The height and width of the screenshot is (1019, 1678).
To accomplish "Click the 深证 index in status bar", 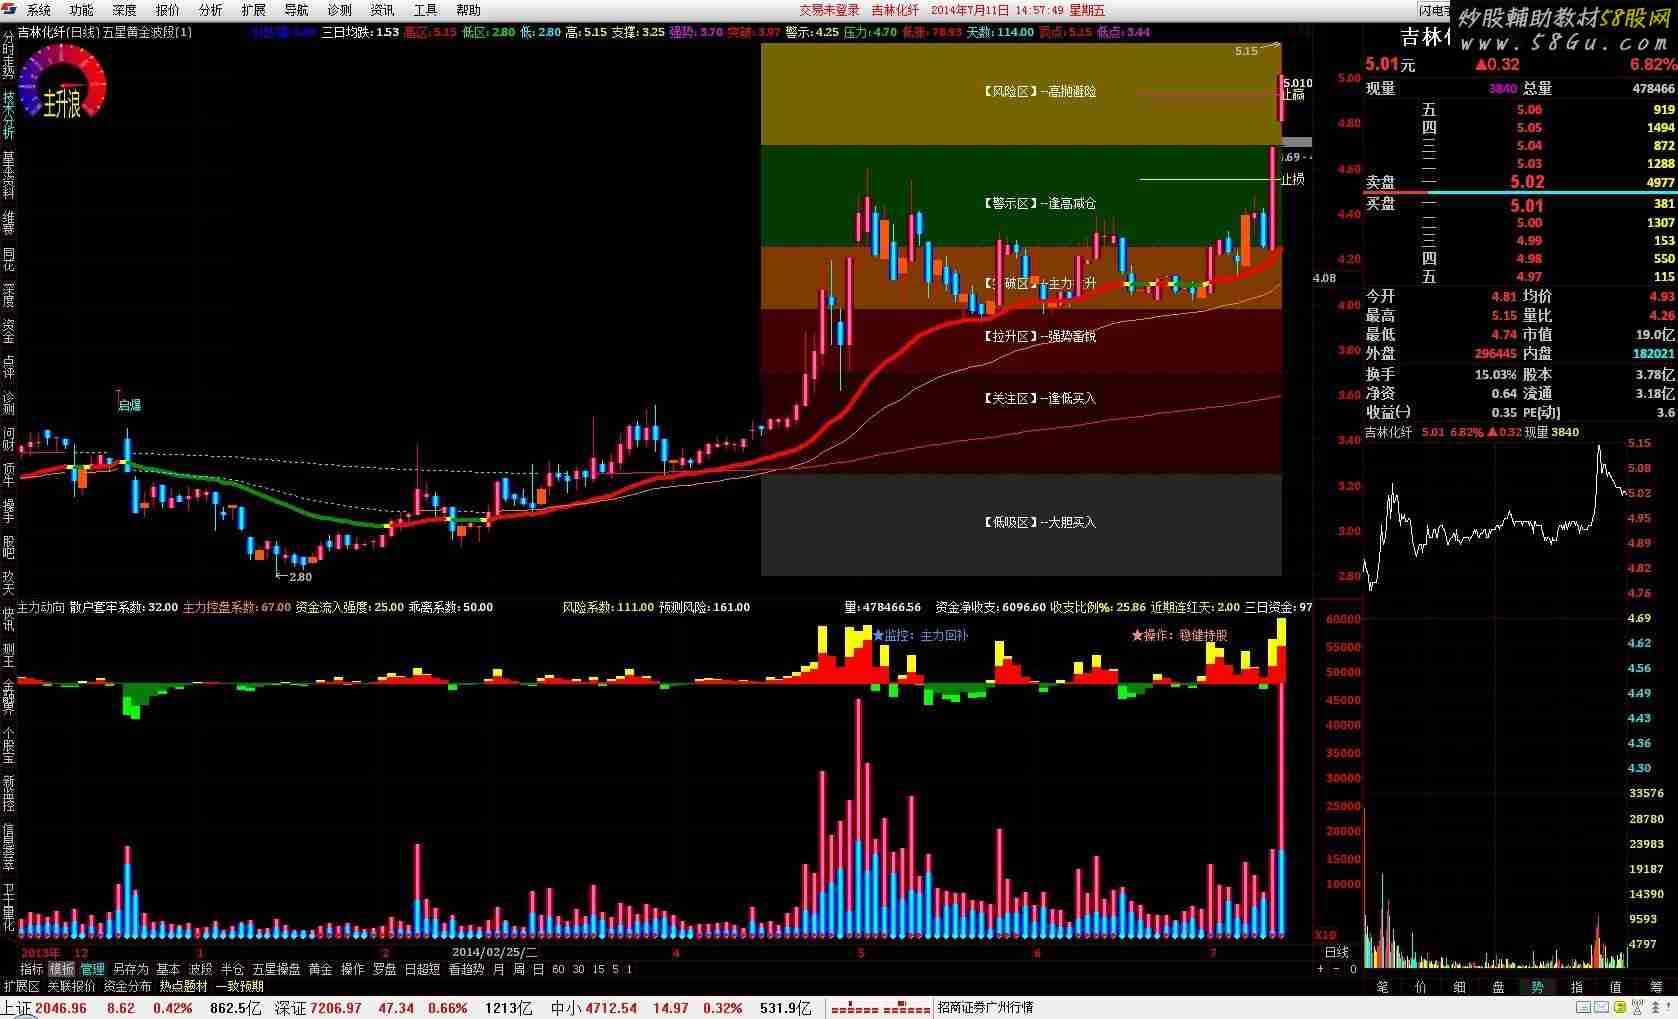I will 290,1008.
